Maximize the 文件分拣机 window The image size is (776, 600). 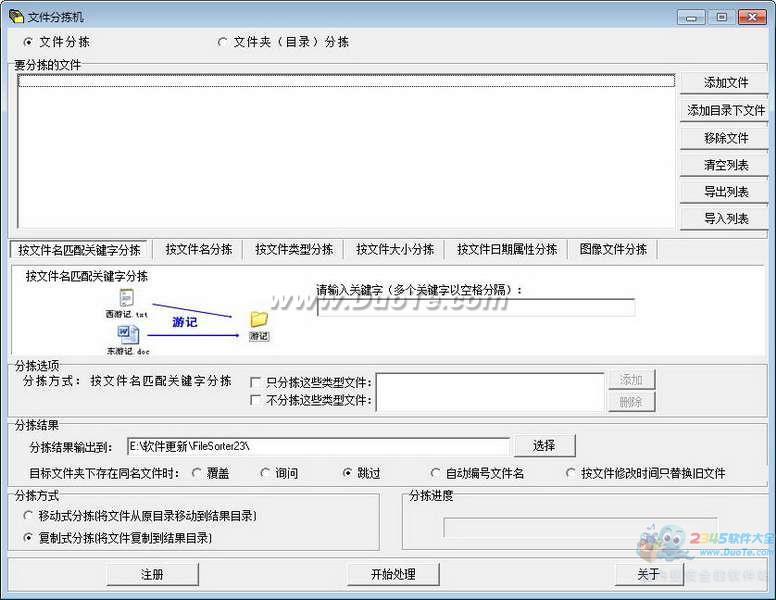click(x=722, y=17)
